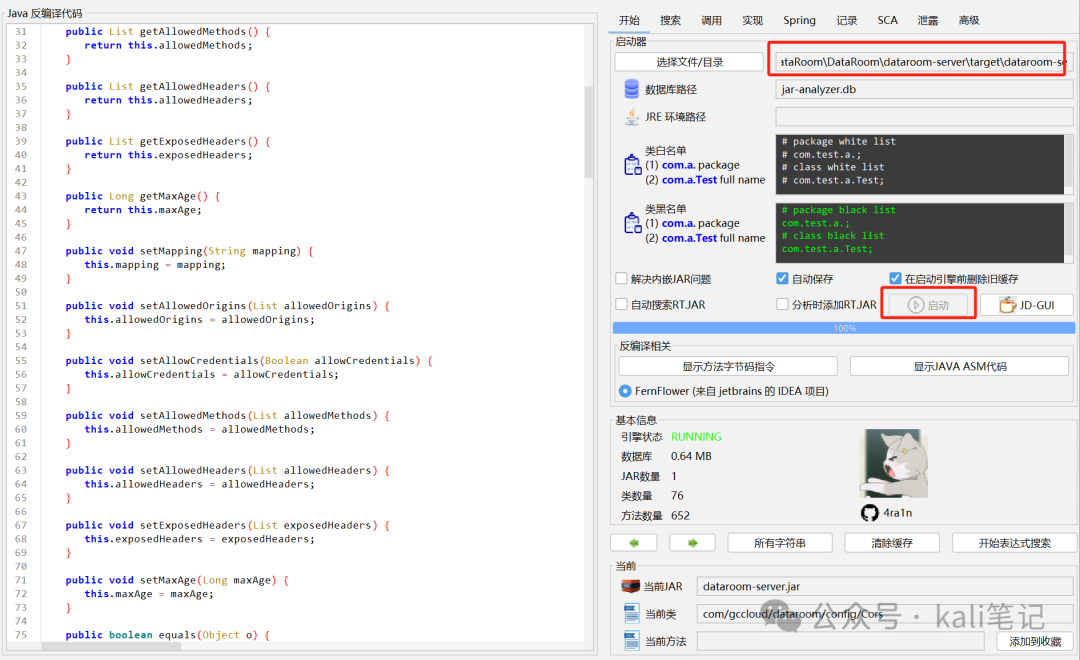Uncheck the auto save checkbox

pyautogui.click(x=782, y=278)
